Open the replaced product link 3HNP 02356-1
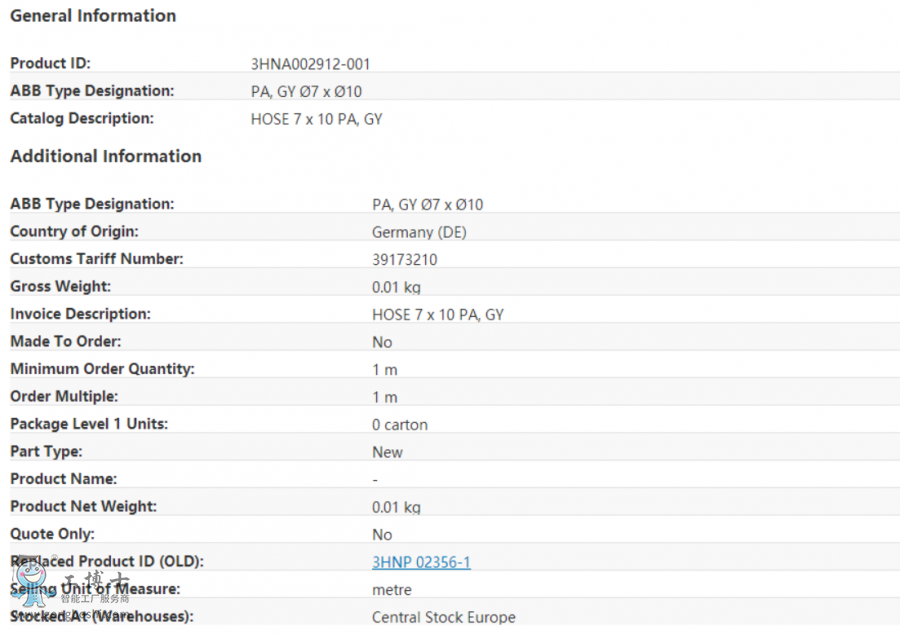The image size is (900, 634). click(x=421, y=562)
